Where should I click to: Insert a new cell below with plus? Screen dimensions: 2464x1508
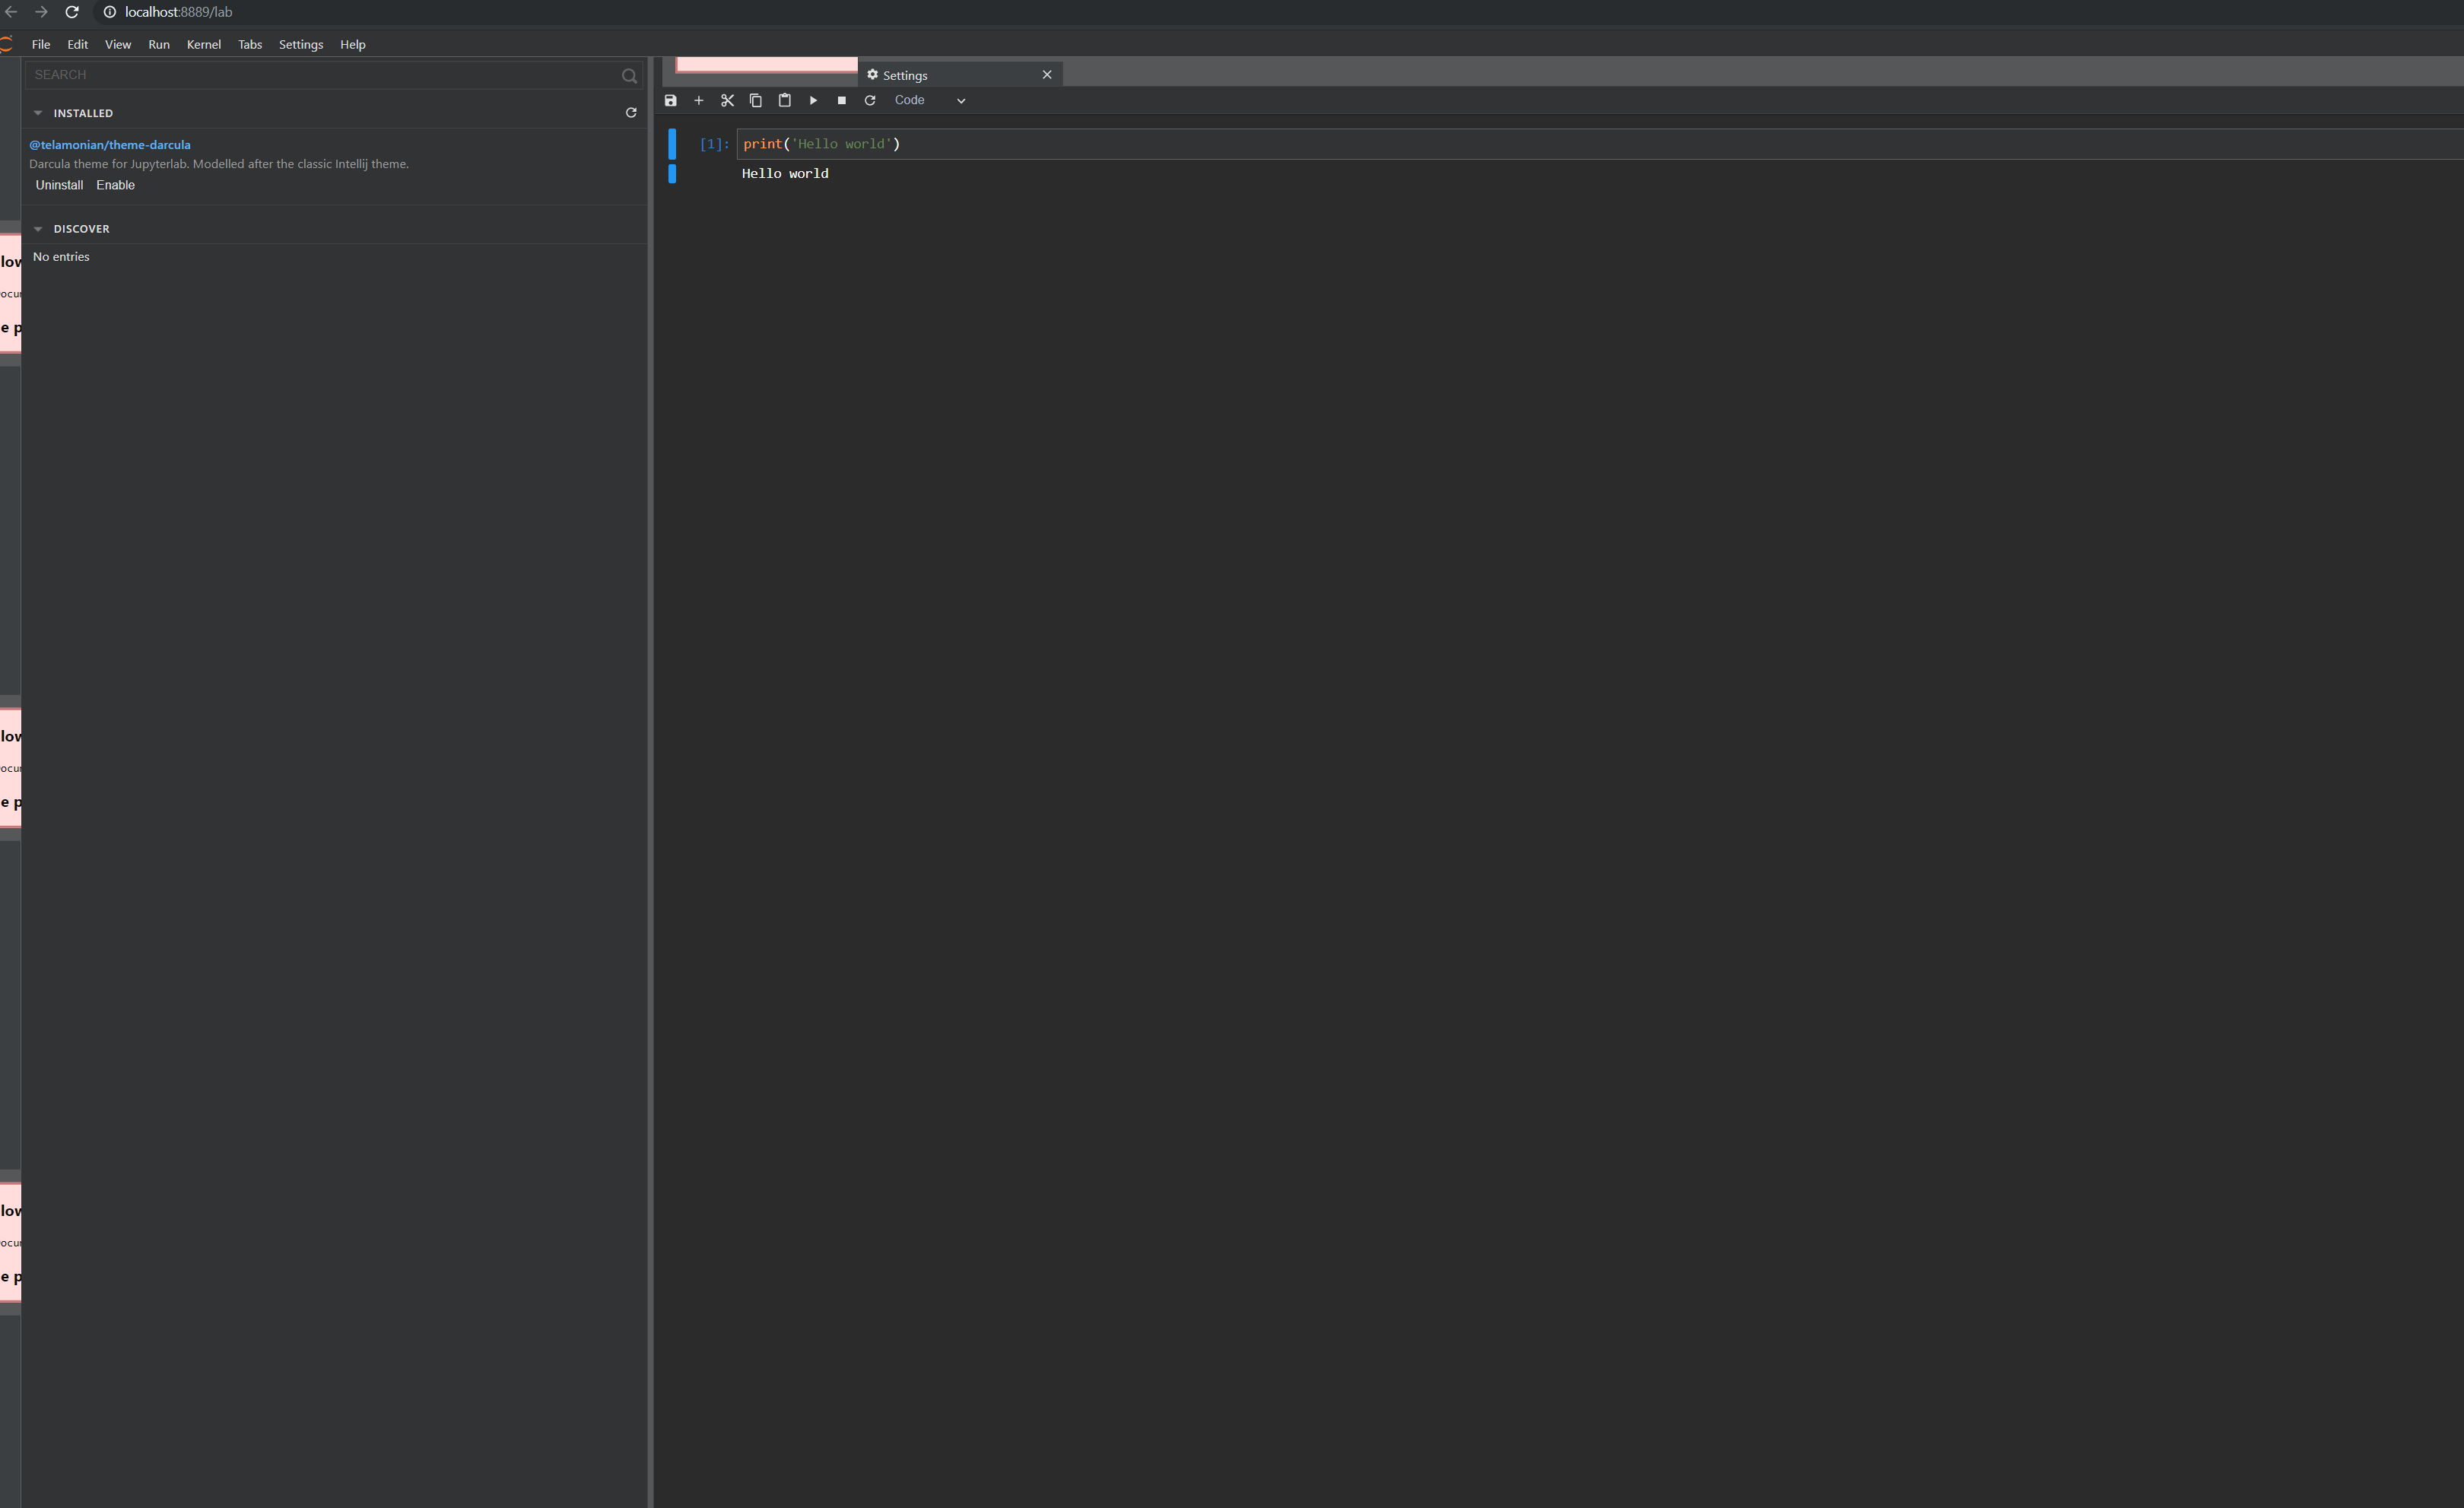[x=699, y=100]
